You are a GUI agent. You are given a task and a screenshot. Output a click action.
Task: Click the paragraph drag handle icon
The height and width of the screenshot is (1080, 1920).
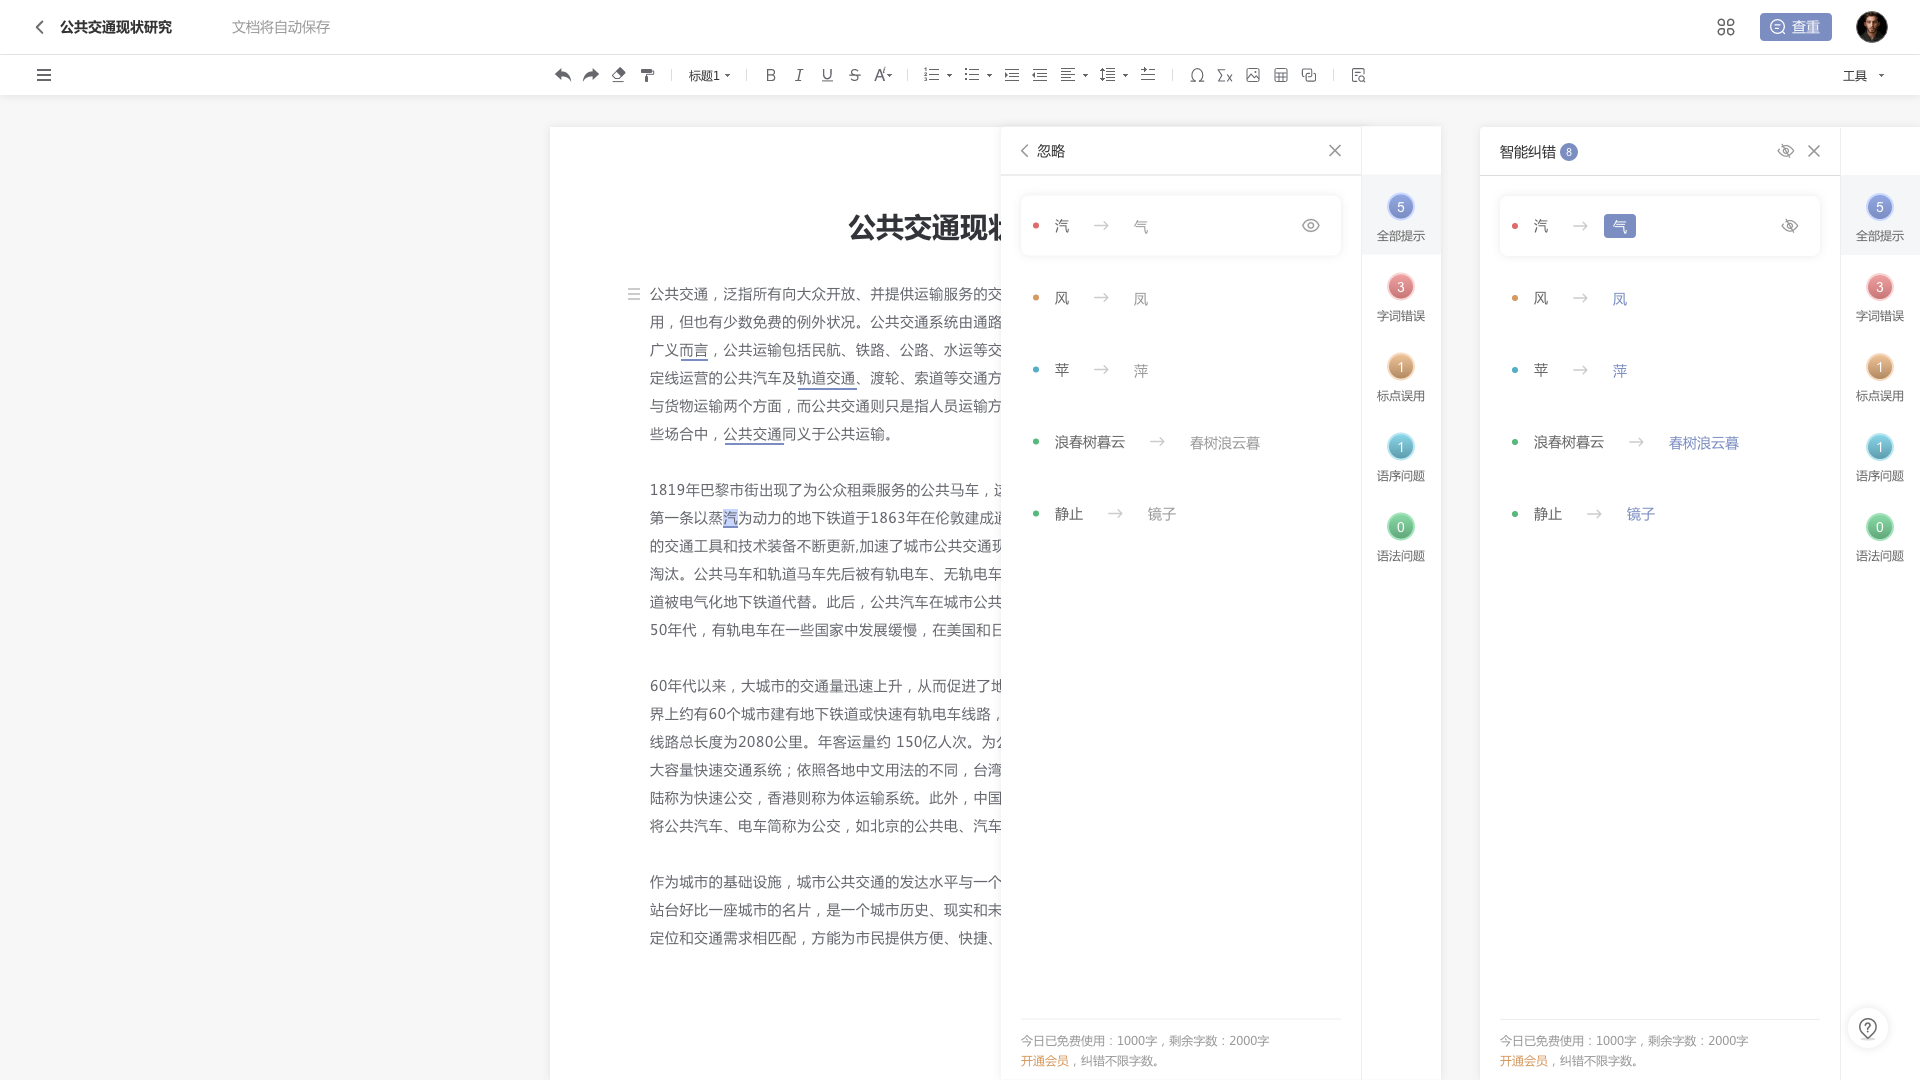tap(633, 294)
